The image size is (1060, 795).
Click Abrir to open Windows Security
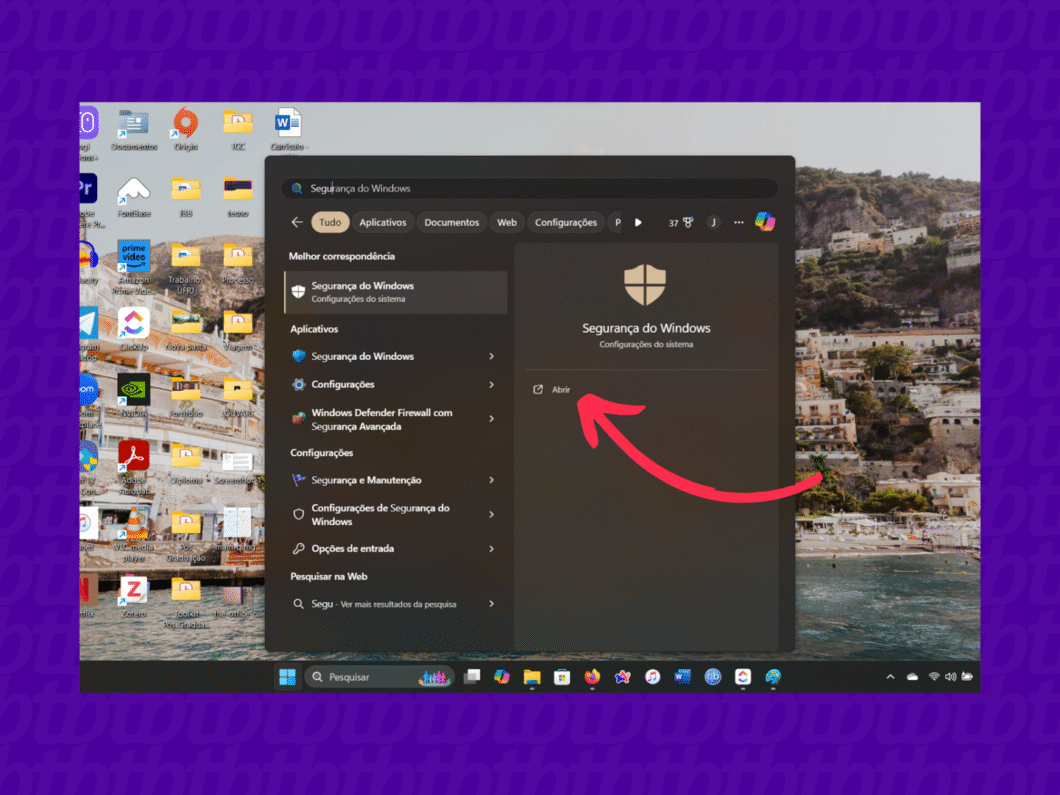pos(552,389)
